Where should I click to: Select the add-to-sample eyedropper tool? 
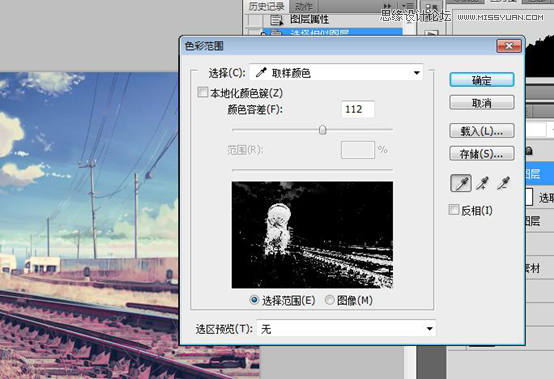[482, 183]
